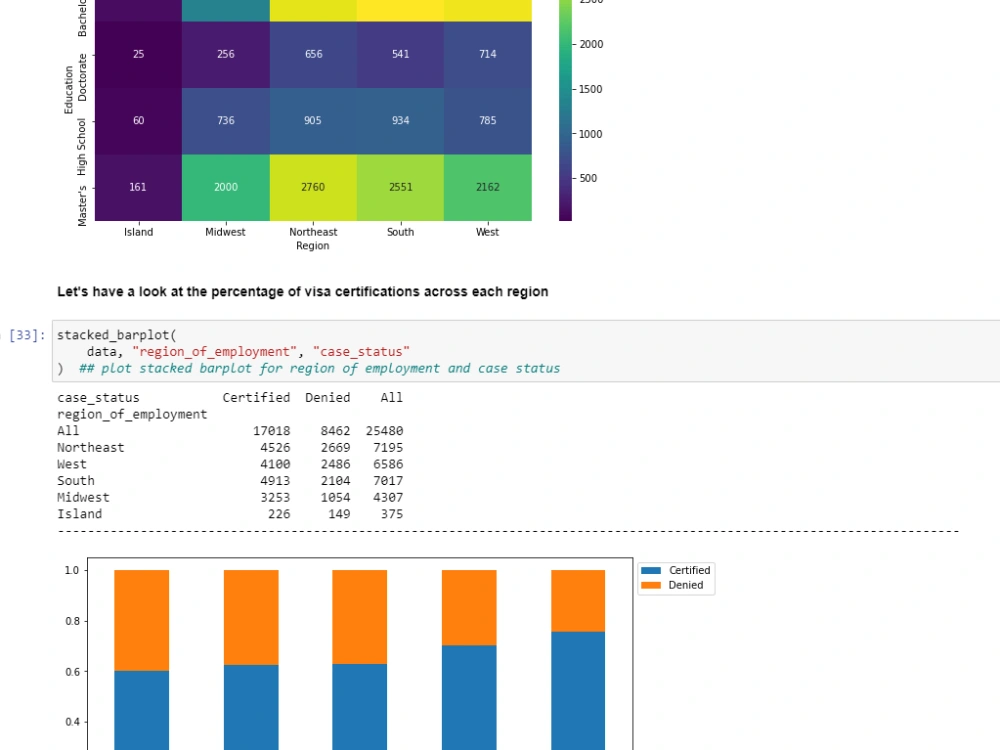Click the markdown heading about visa certifications
The width and height of the screenshot is (1000, 750).
click(x=303, y=291)
